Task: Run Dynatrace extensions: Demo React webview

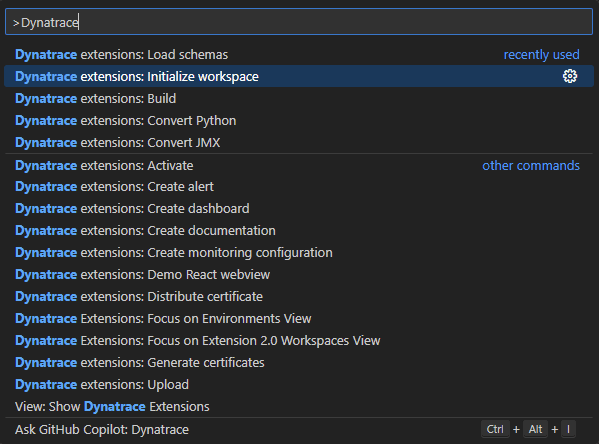Action: 299,275
